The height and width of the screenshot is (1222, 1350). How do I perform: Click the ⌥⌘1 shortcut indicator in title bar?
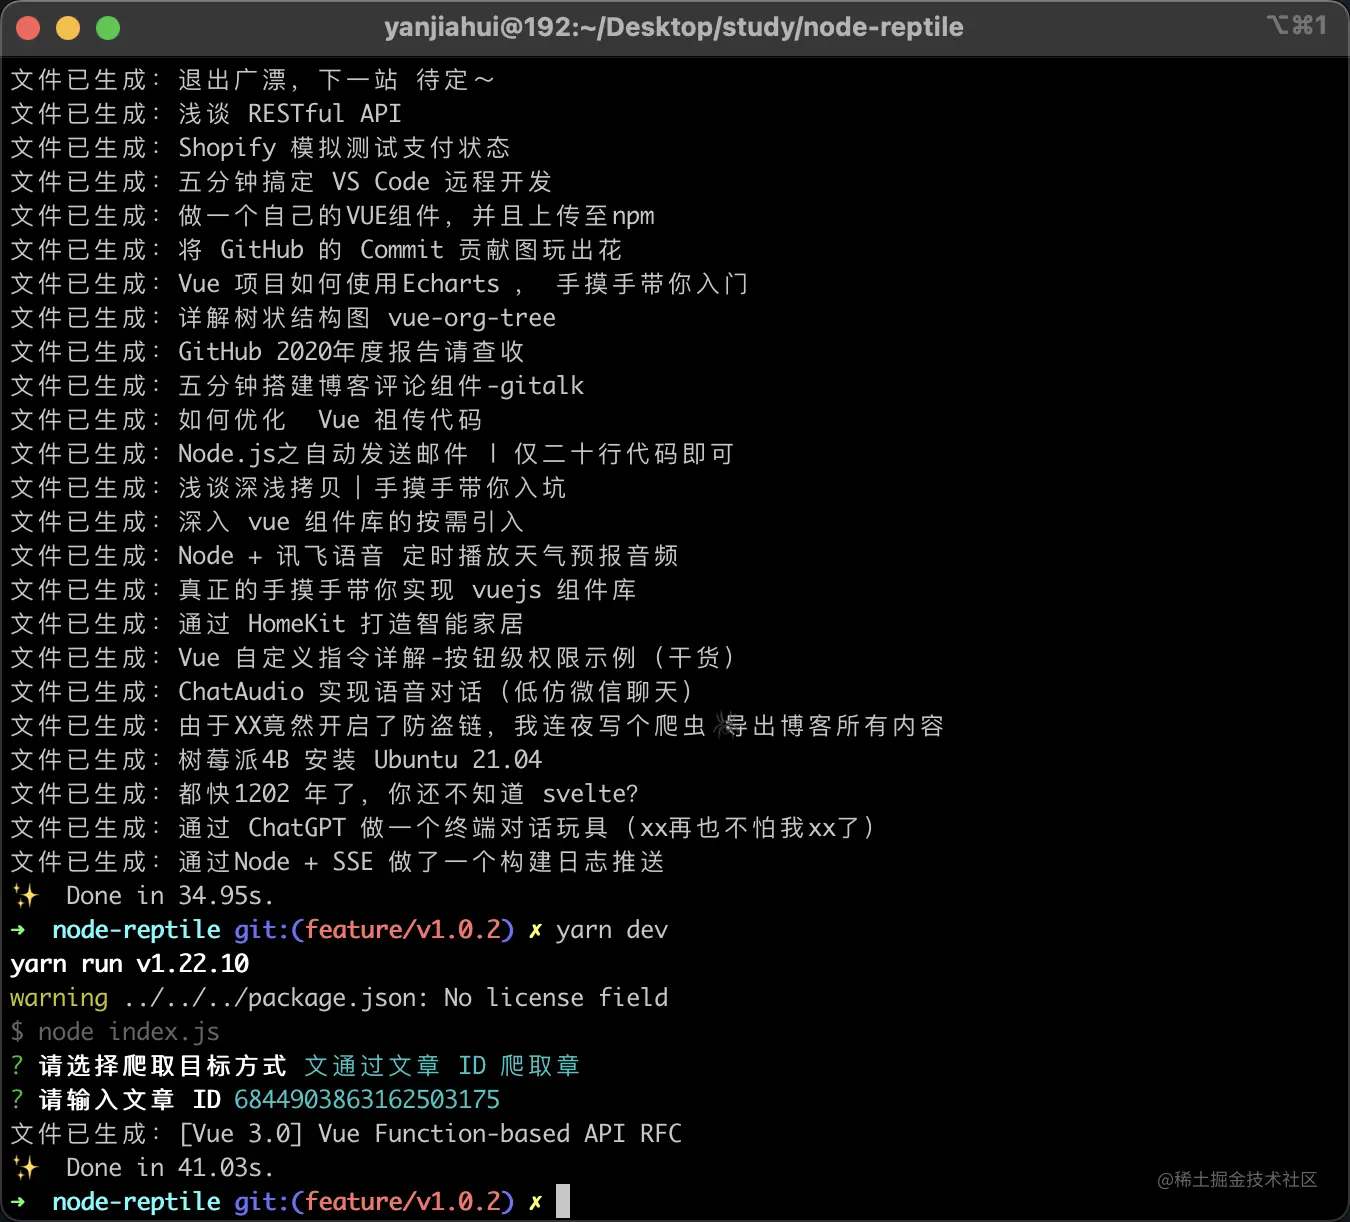[x=1296, y=26]
